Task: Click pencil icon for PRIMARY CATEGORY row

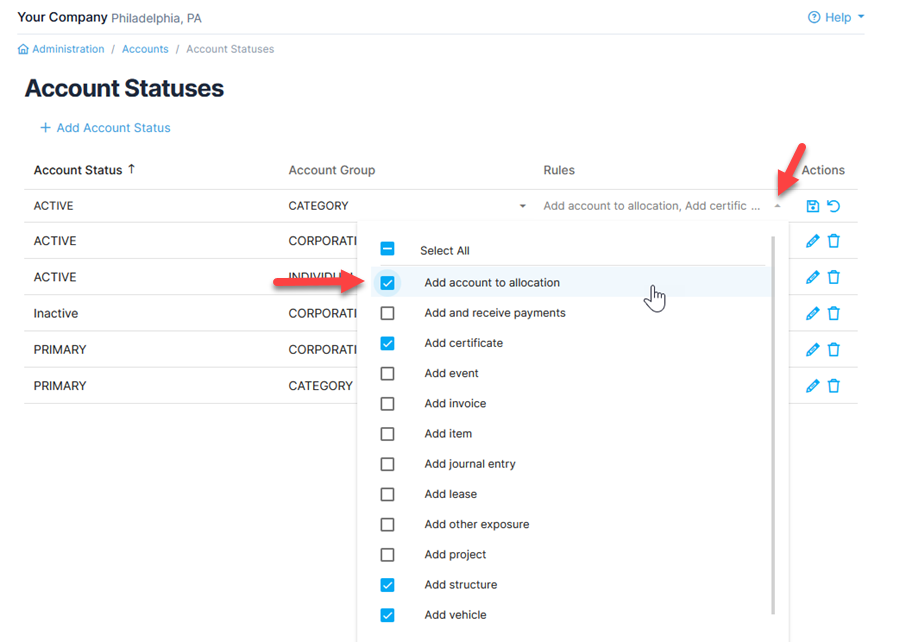Action: pos(812,385)
